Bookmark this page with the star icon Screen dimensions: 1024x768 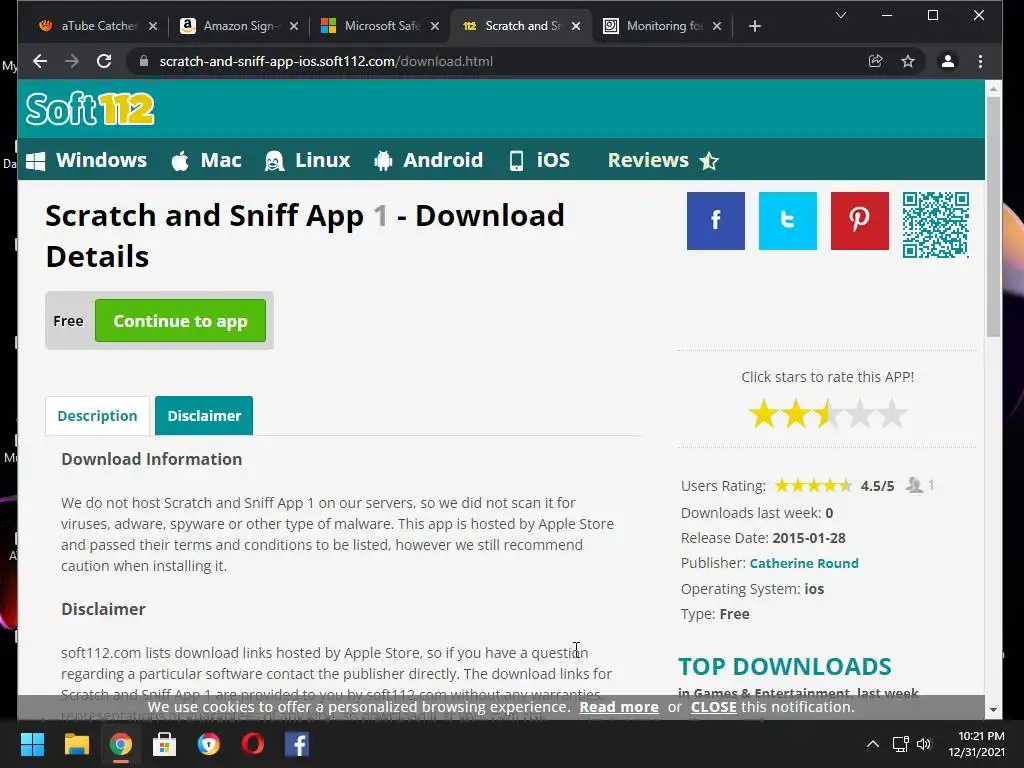click(908, 61)
